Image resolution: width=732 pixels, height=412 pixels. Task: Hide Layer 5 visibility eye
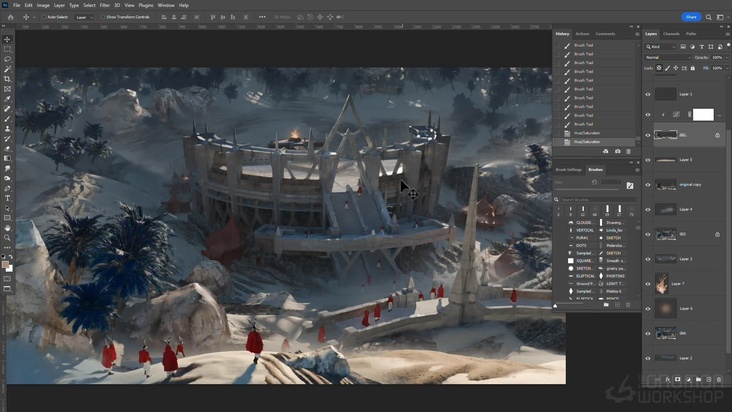pyautogui.click(x=648, y=160)
